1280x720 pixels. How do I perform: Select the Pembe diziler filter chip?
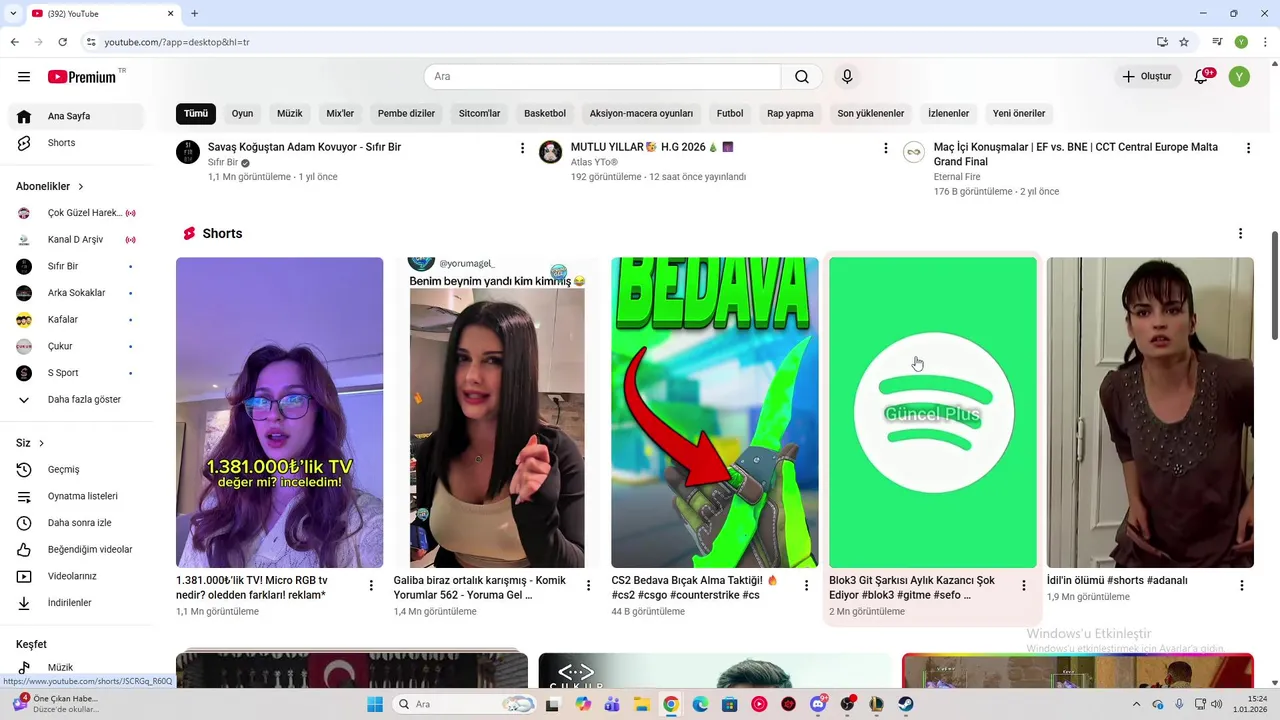tap(406, 114)
